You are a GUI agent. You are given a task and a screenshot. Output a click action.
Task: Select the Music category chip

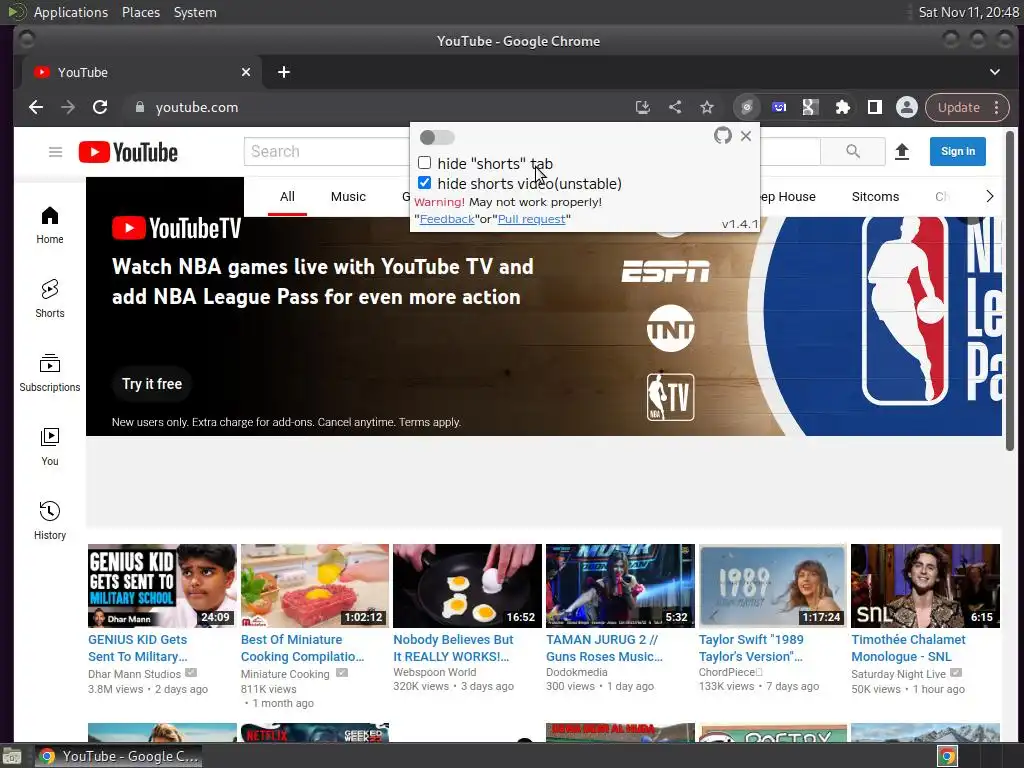(348, 197)
